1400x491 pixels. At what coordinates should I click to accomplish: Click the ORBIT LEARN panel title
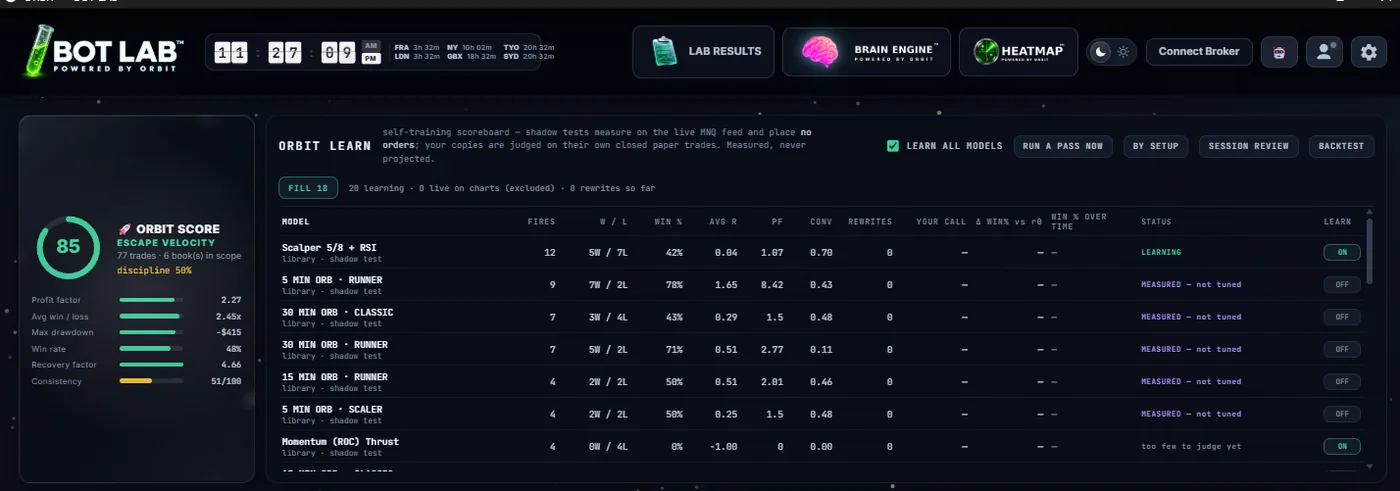pos(325,146)
